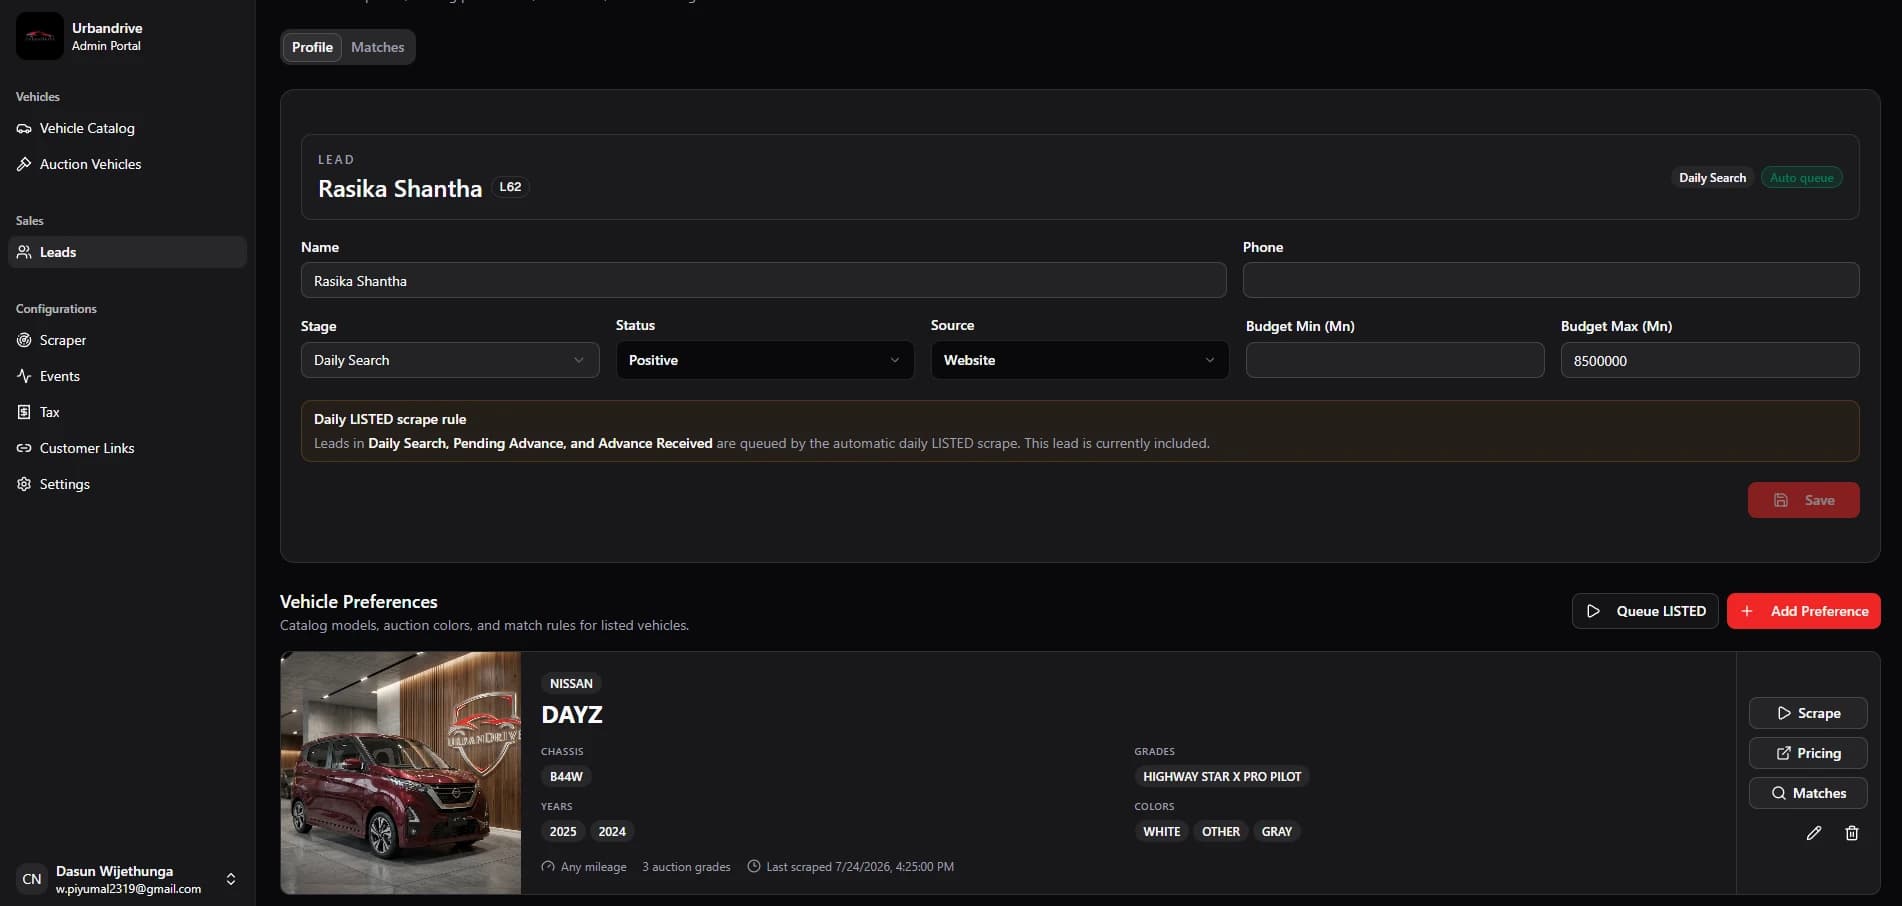Click the CN user avatar
The image size is (1902, 906).
click(x=32, y=879)
